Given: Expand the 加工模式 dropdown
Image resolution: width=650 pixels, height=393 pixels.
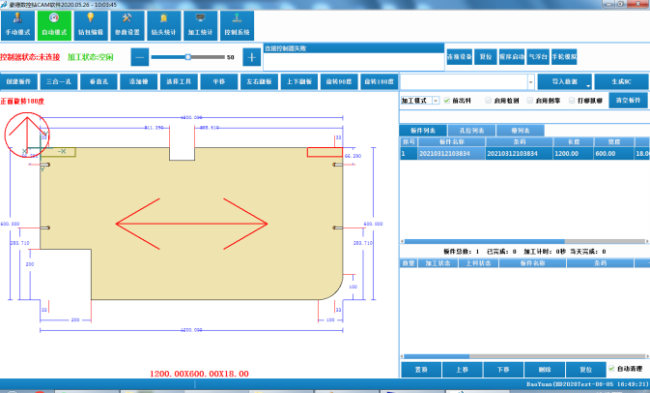Looking at the screenshot, I should click(x=435, y=101).
